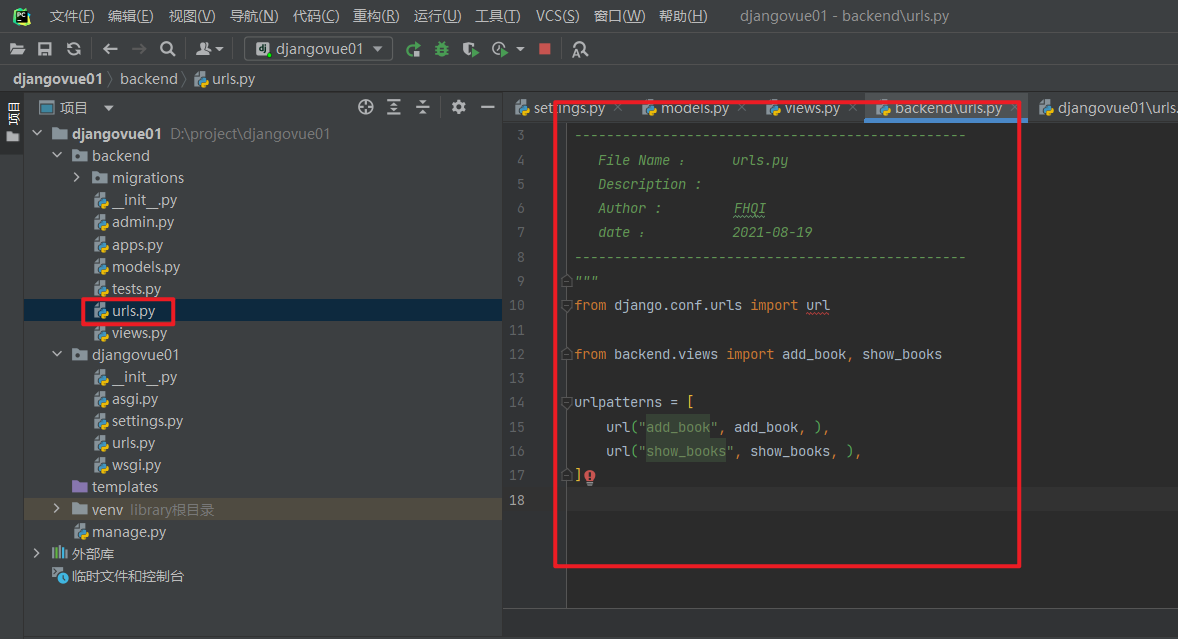
Task: Click the Expand All icon in project panel
Action: click(394, 107)
